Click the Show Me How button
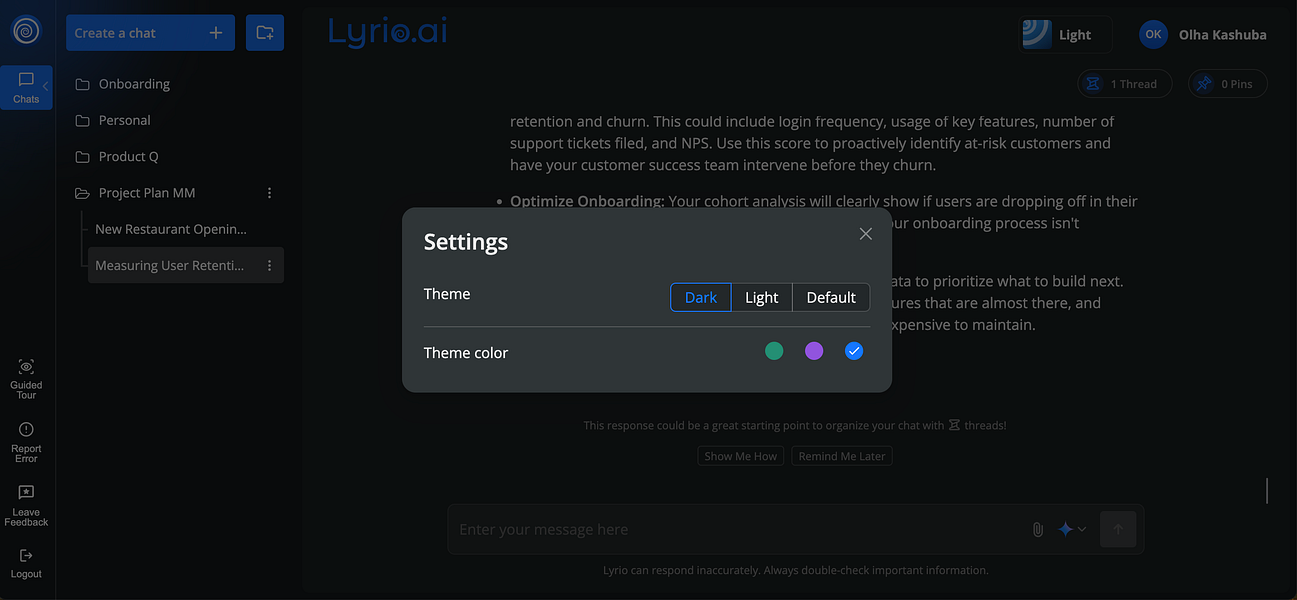This screenshot has height=600, width=1297. point(740,455)
